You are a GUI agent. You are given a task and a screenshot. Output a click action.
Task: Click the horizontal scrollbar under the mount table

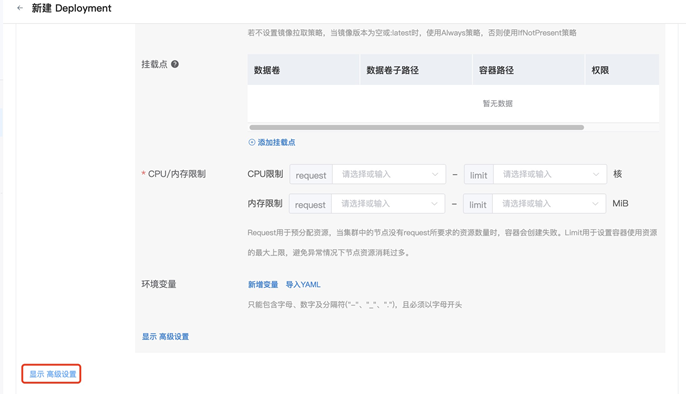click(x=416, y=127)
